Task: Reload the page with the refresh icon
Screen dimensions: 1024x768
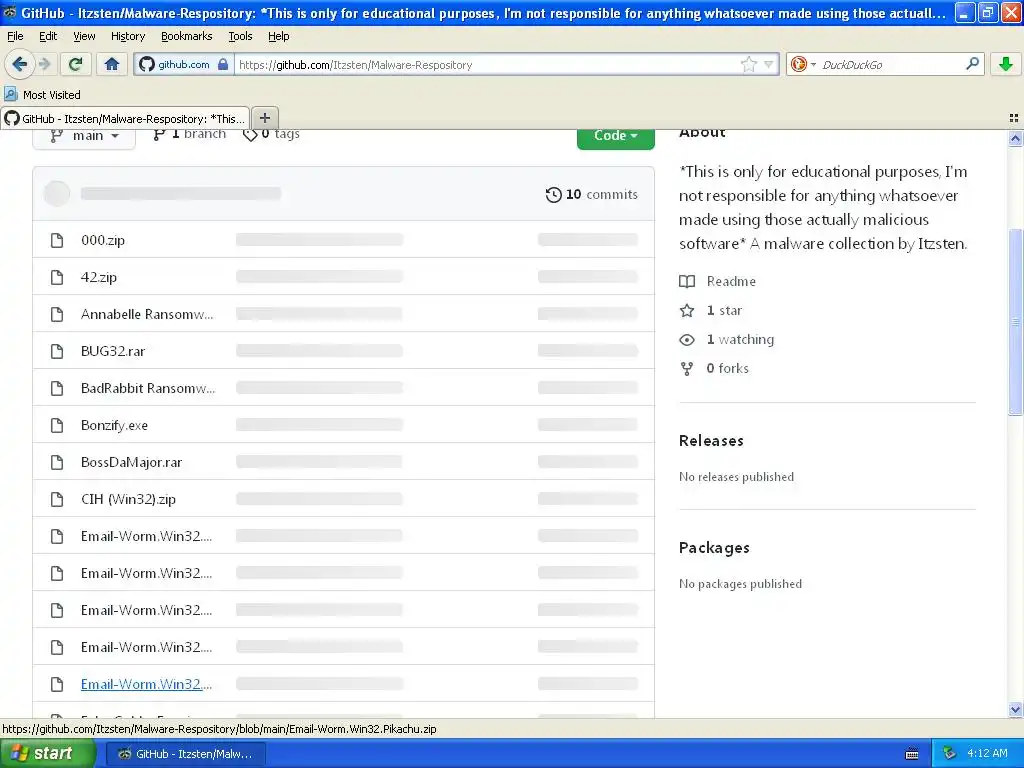Action: coord(76,64)
